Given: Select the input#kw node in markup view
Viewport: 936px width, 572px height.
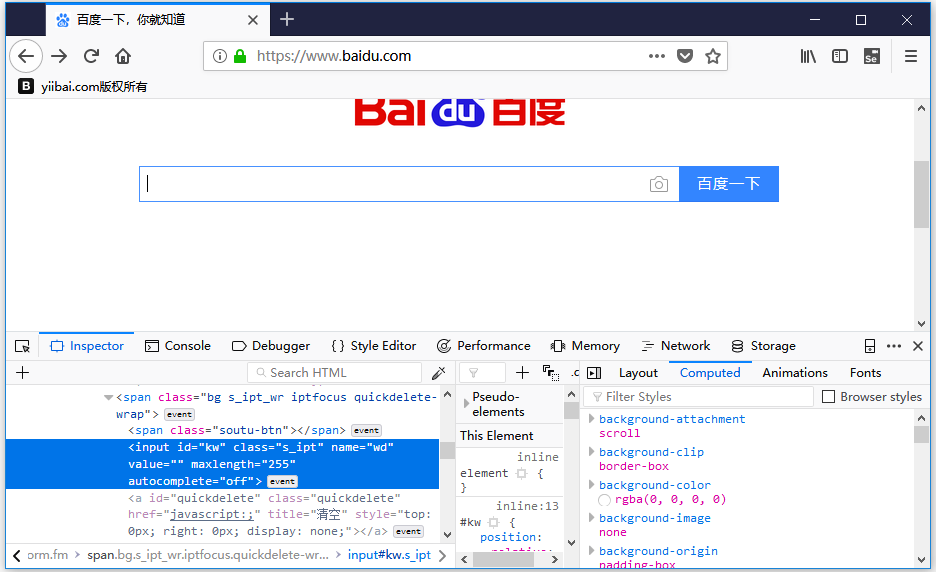Looking at the screenshot, I should [x=223, y=464].
